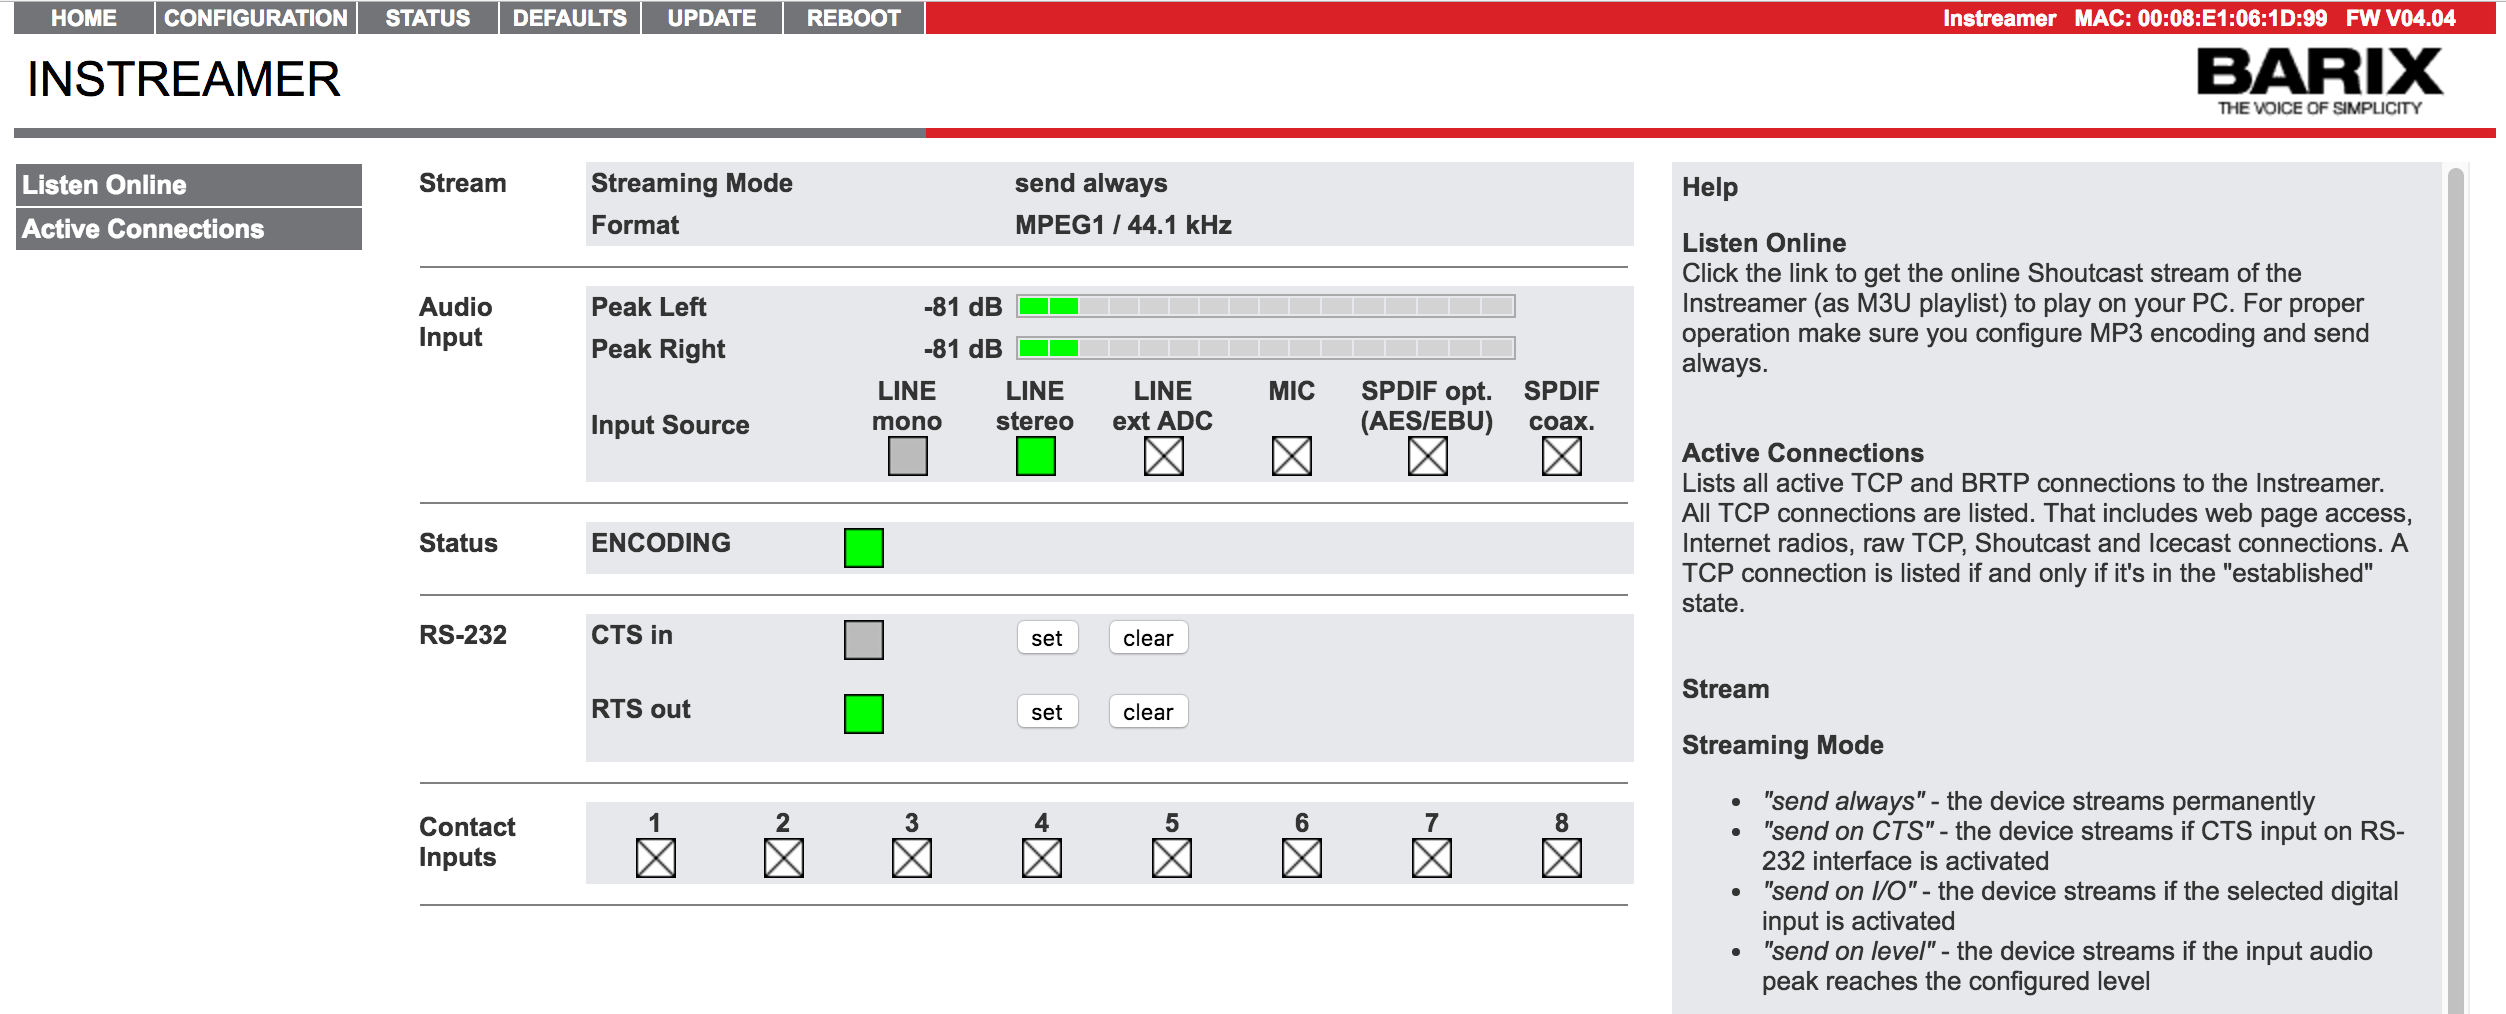Click the 'Instreamer' device name in header
The height and width of the screenshot is (1014, 2506).
pos(1999,18)
